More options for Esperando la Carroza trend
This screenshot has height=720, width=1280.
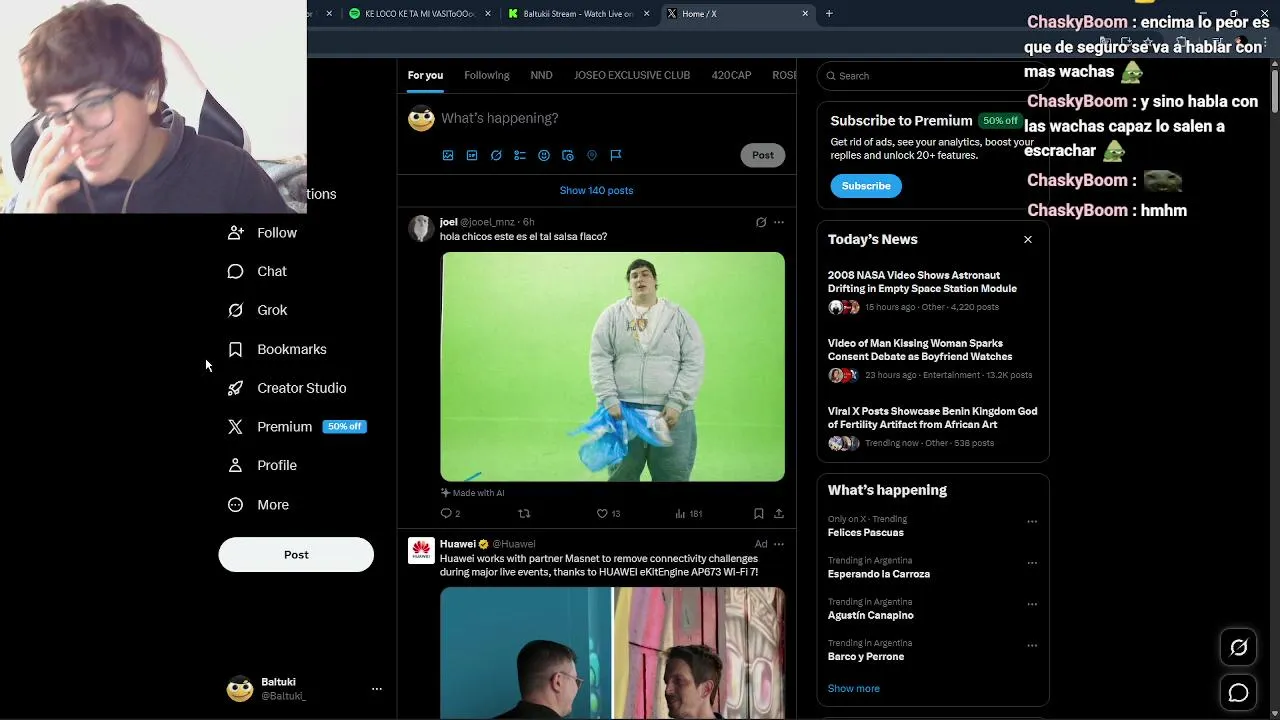click(x=1032, y=563)
